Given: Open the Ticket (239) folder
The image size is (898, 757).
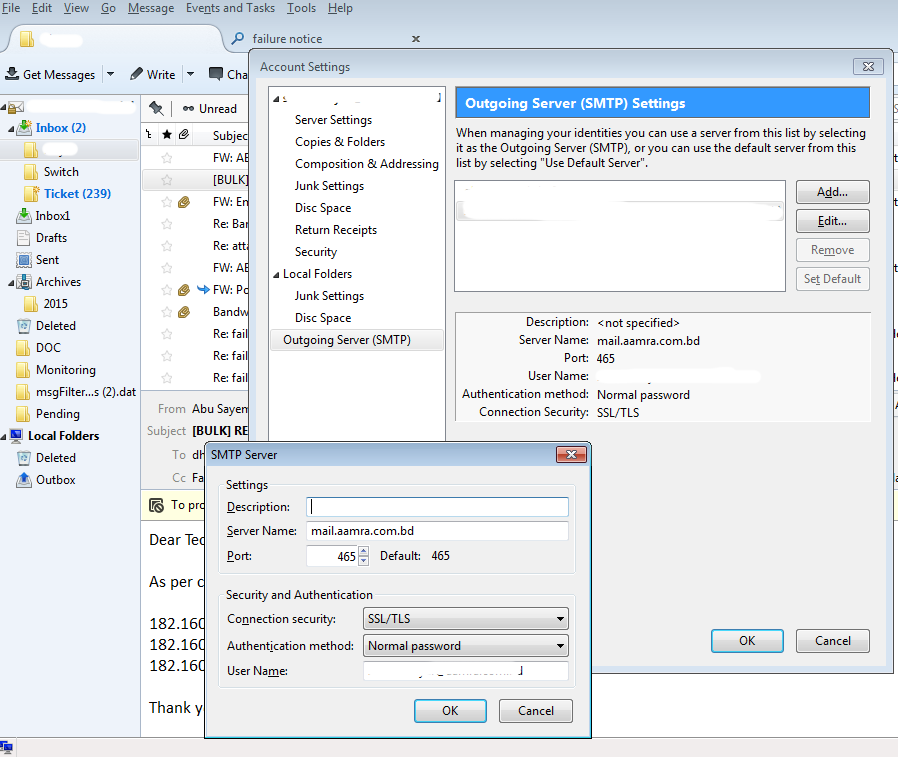Looking at the screenshot, I should pyautogui.click(x=77, y=194).
